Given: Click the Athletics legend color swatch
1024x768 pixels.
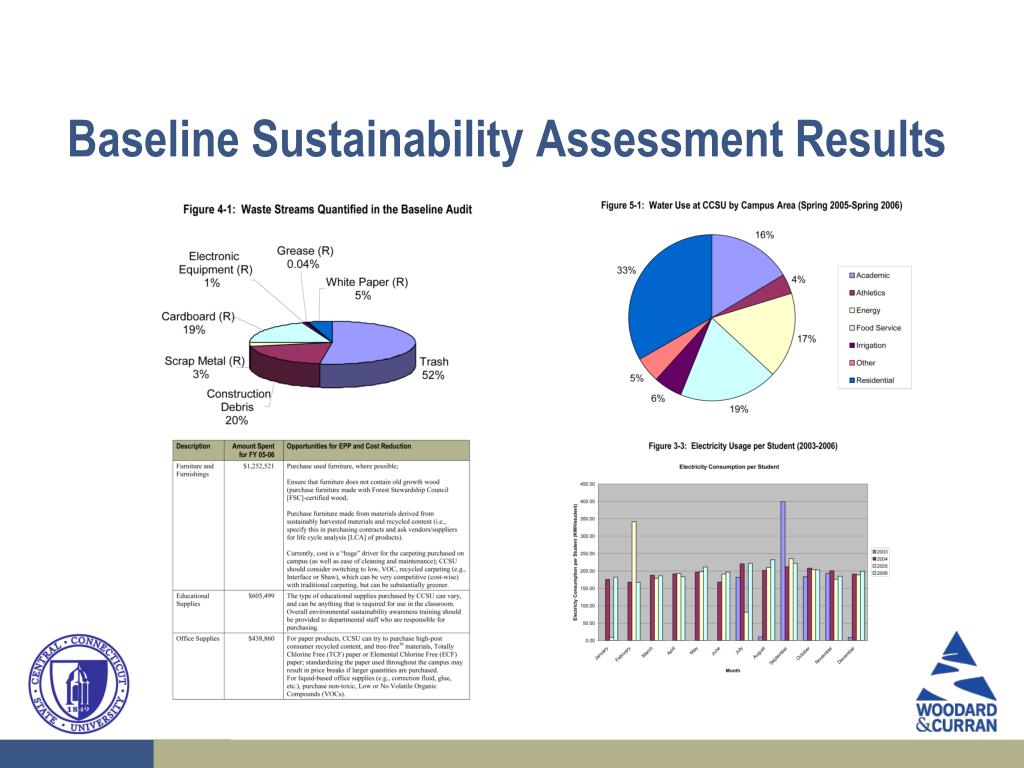Looking at the screenshot, I should 852,293.
